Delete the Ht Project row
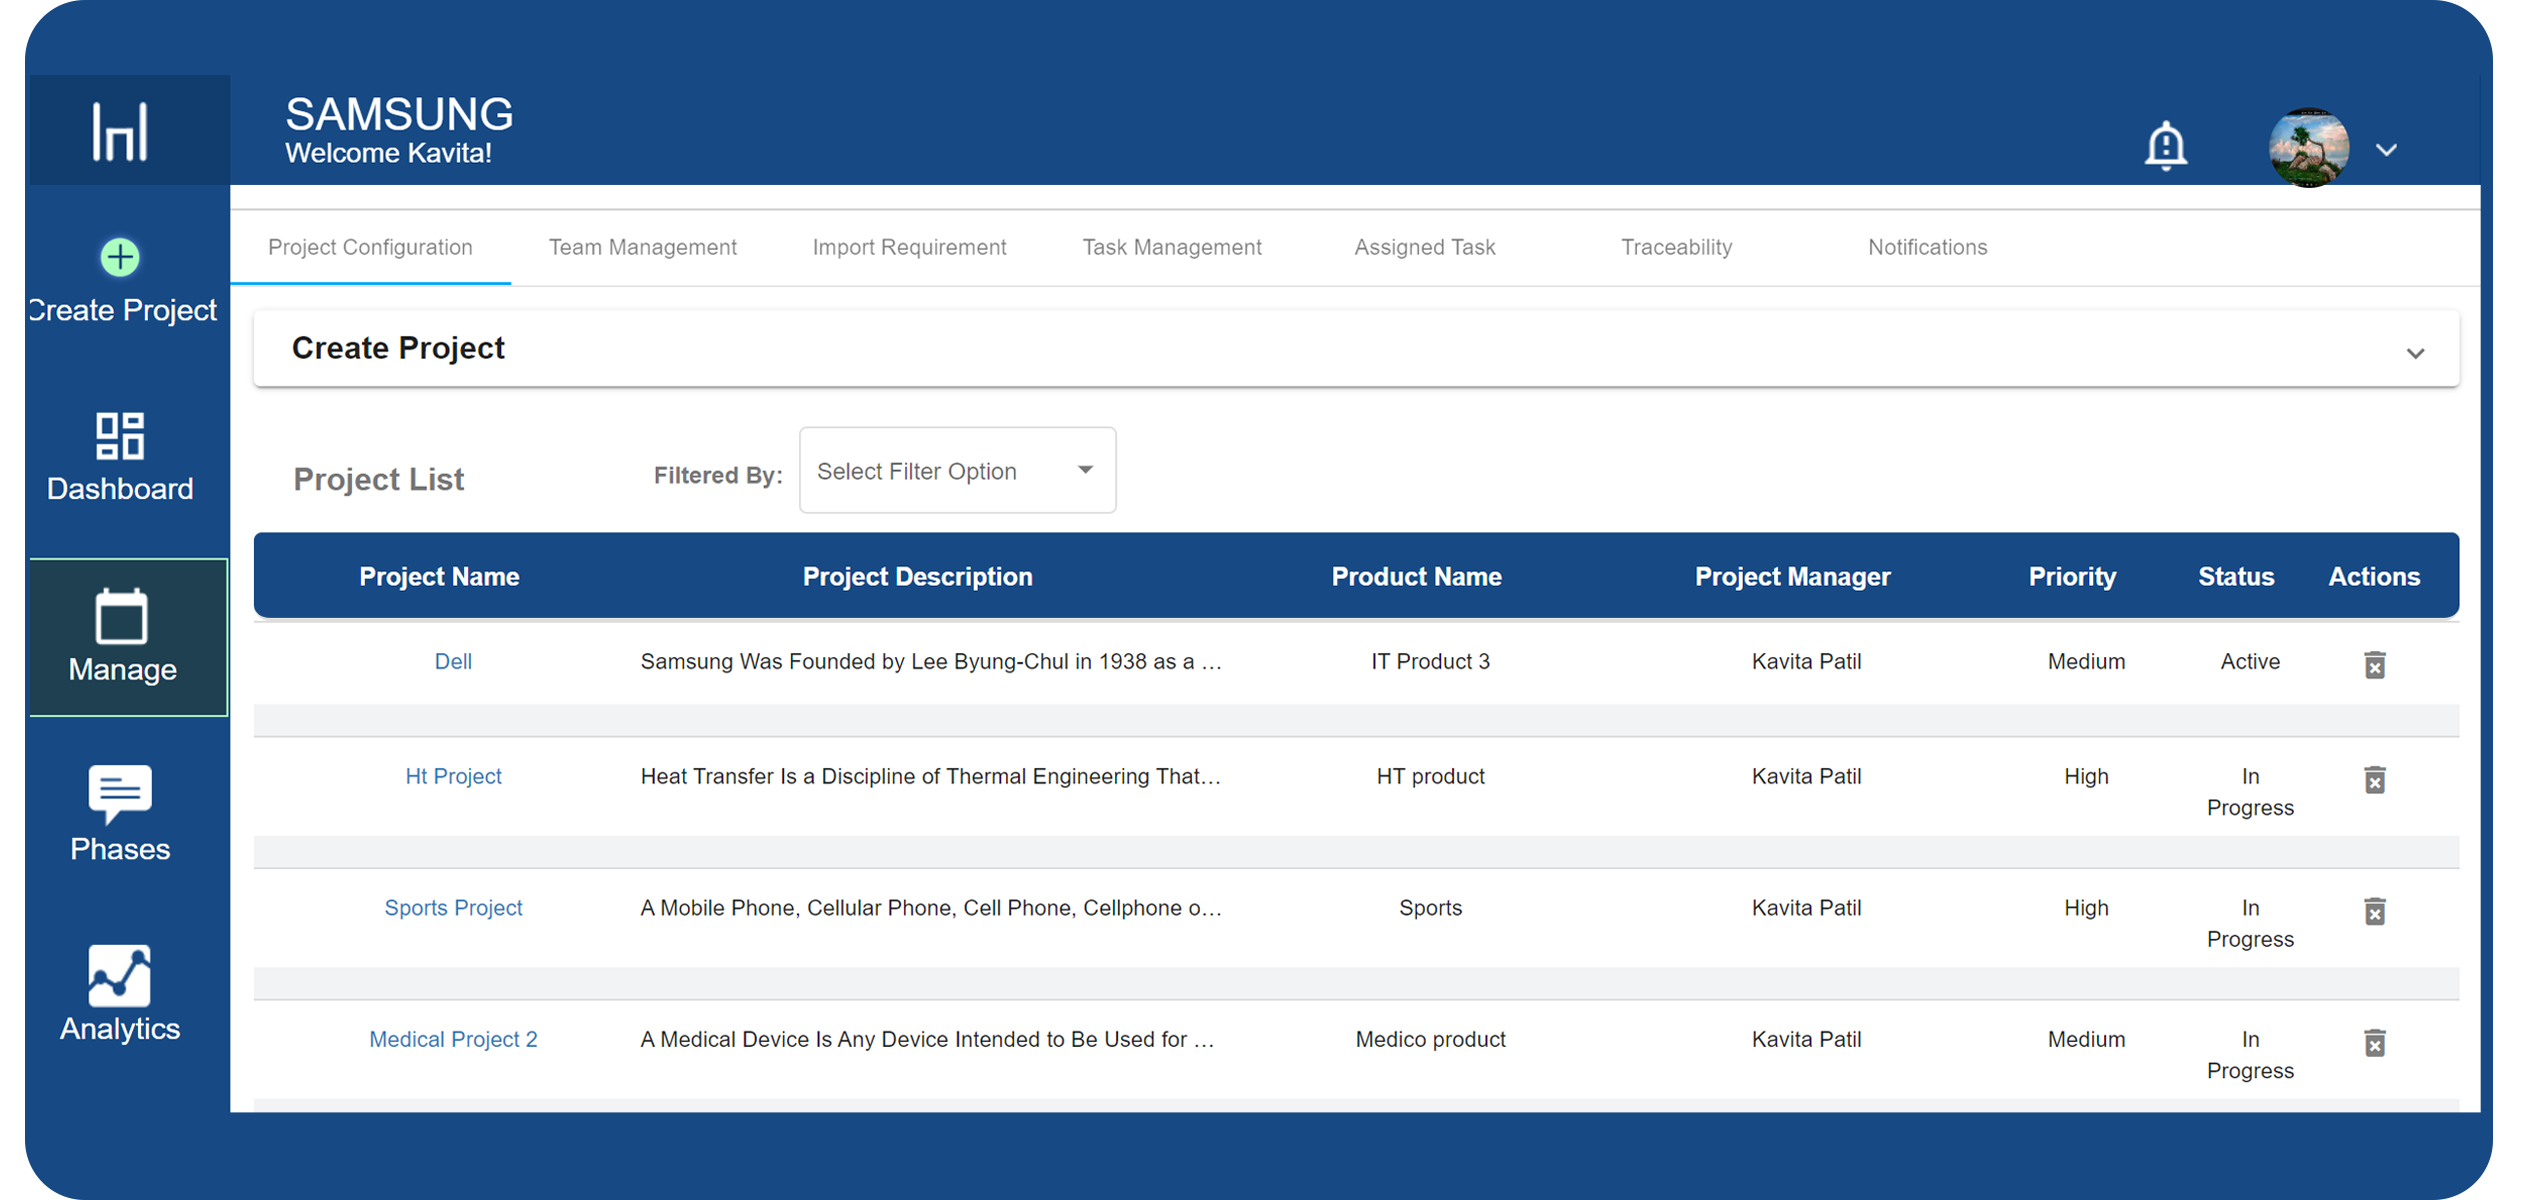 coord(2374,780)
